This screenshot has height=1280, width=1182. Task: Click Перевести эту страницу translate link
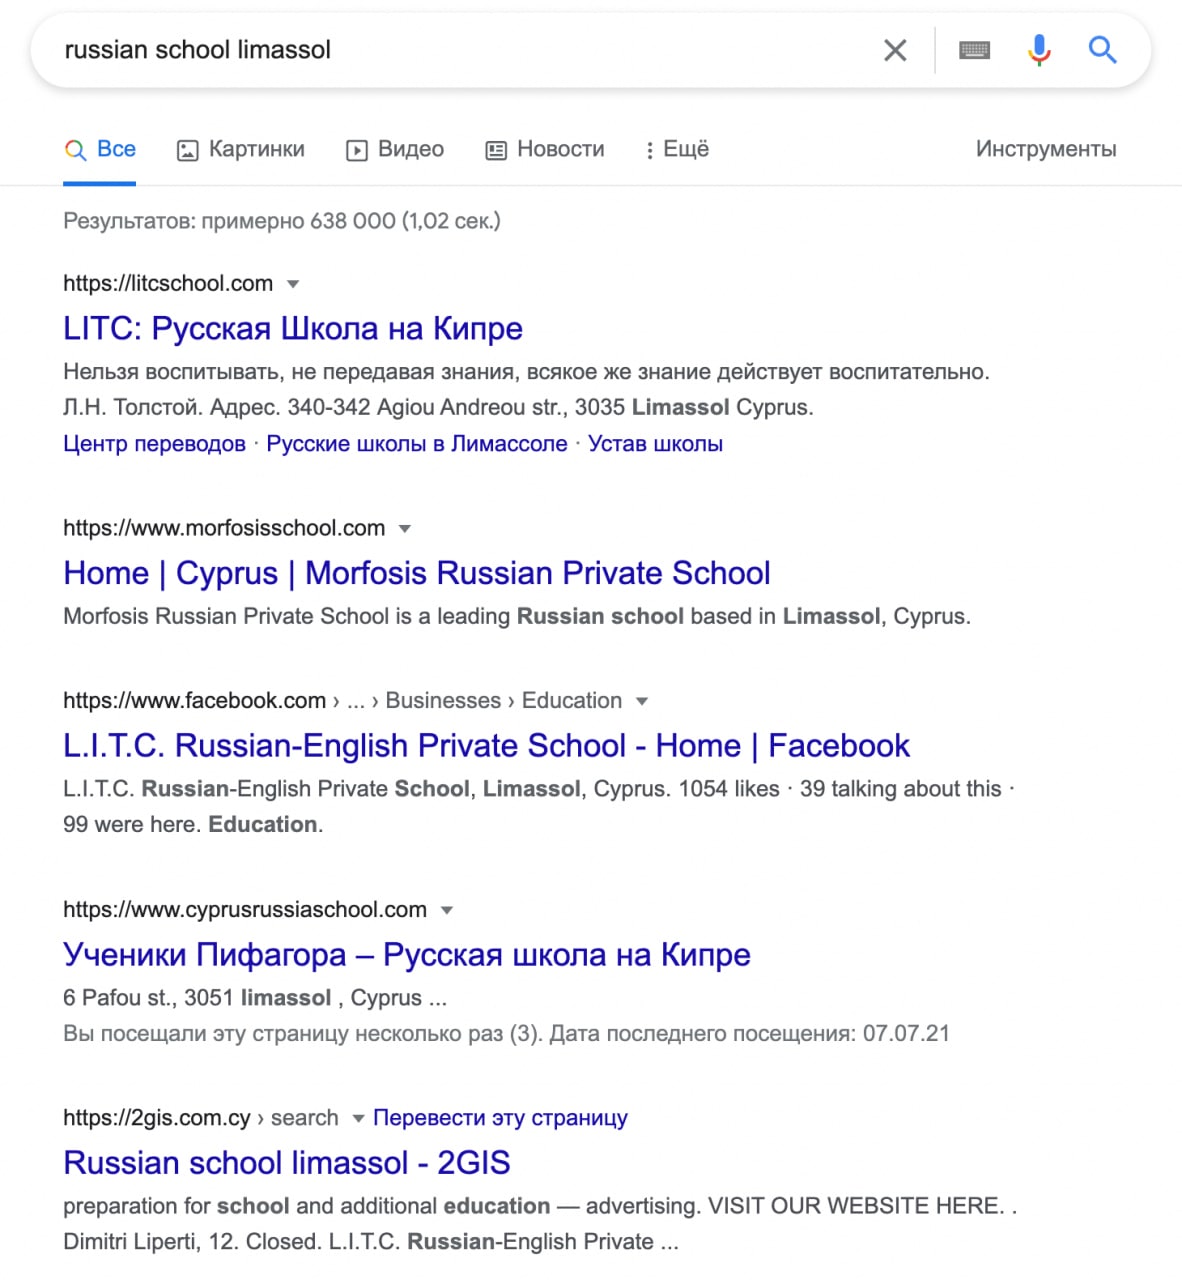(500, 1118)
